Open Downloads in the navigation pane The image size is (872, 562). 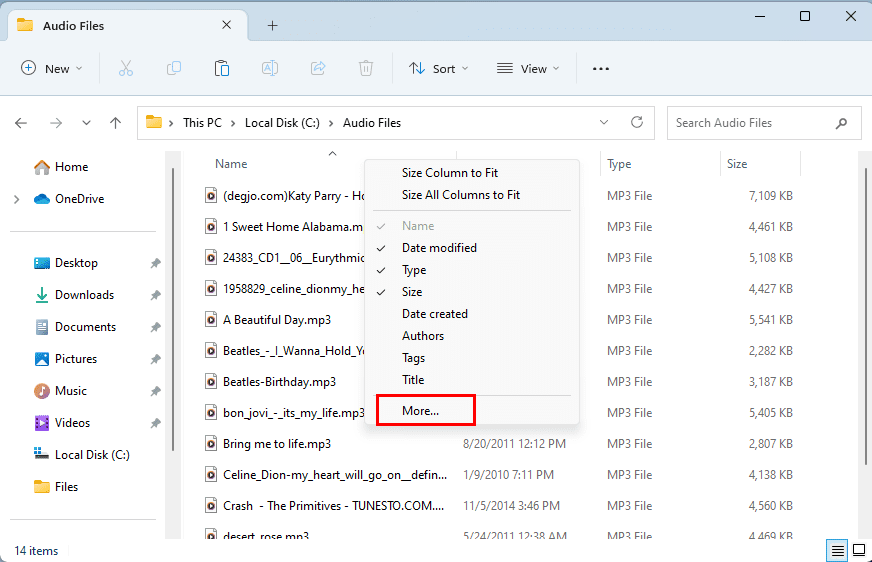tap(84, 295)
